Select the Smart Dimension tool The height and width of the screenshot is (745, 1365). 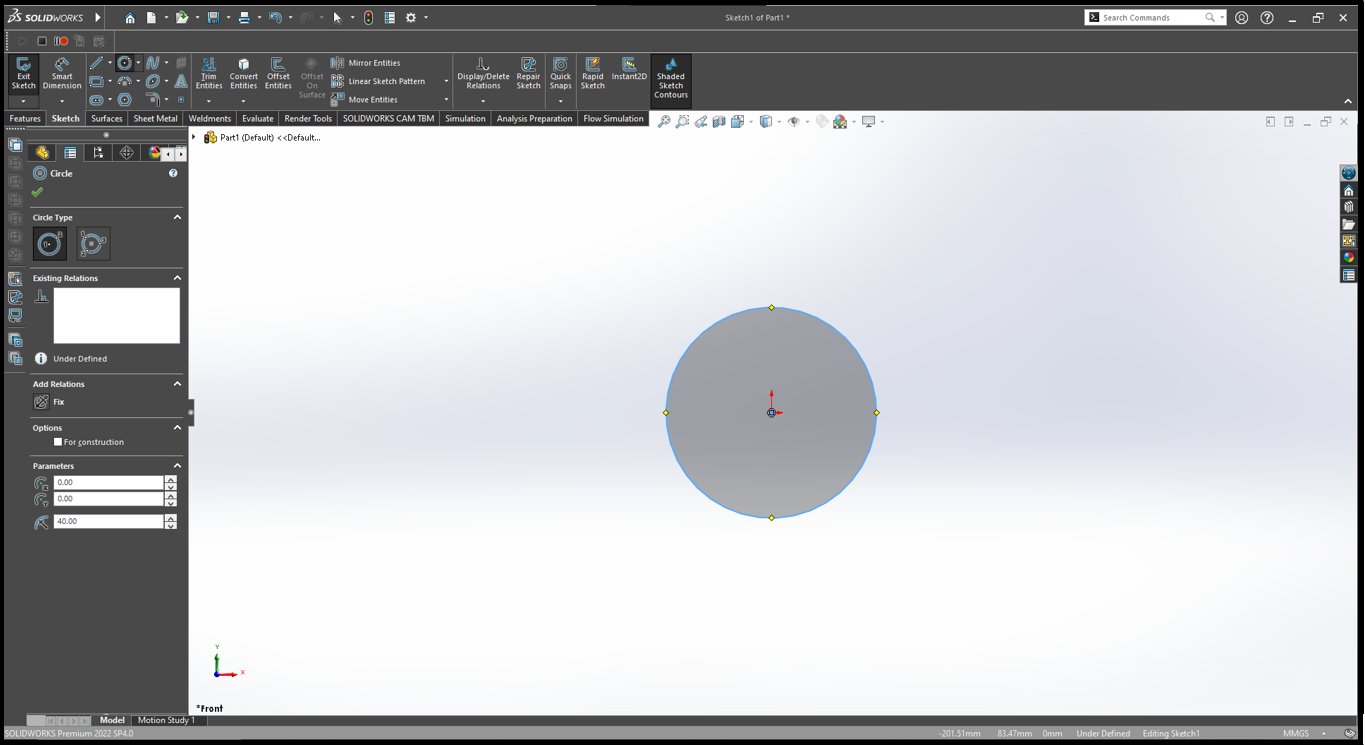click(61, 72)
